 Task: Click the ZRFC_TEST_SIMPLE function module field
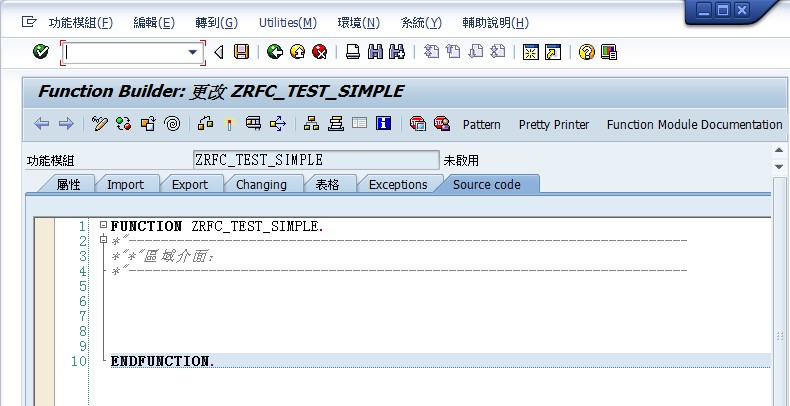click(316, 160)
